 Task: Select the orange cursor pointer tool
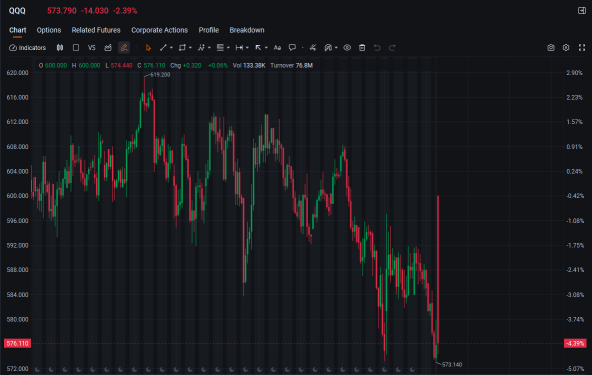[x=148, y=48]
